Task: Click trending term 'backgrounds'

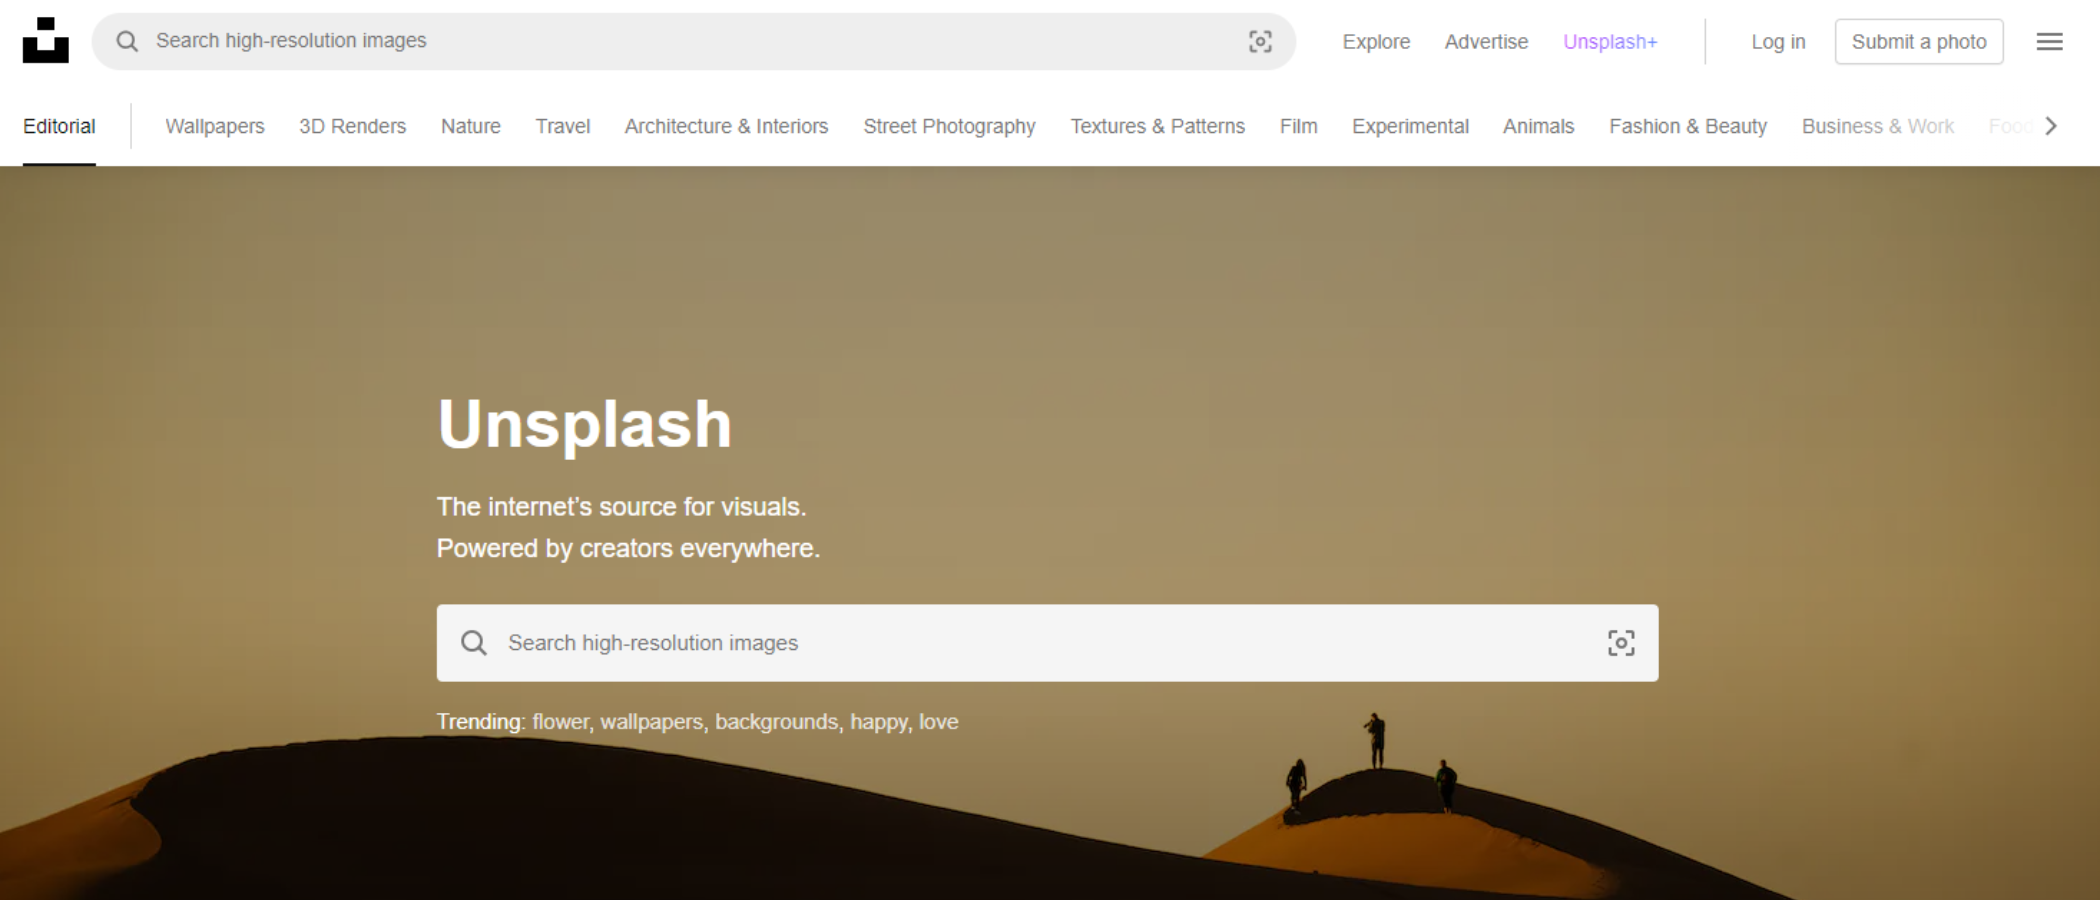Action: (777, 722)
